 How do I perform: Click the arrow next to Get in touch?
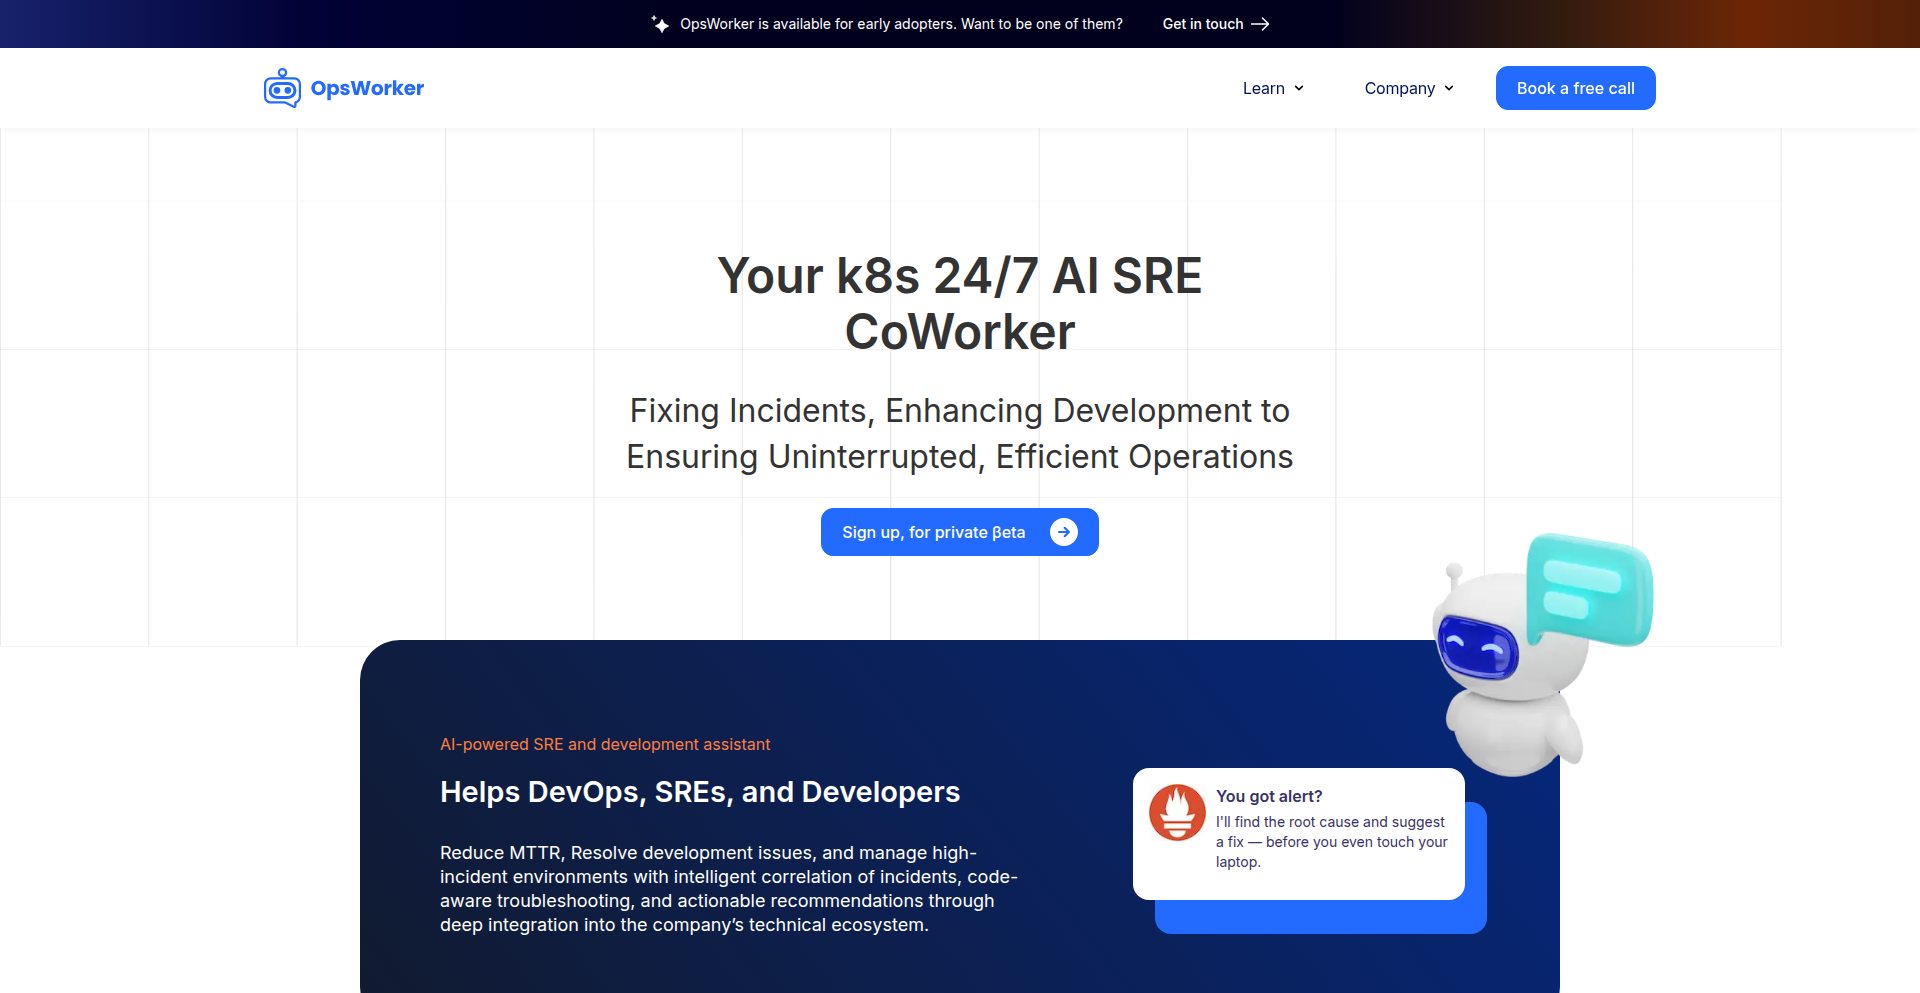pos(1260,24)
